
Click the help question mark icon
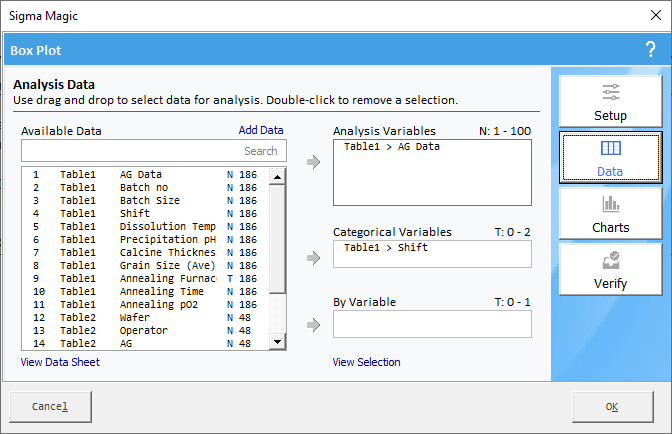click(x=650, y=49)
